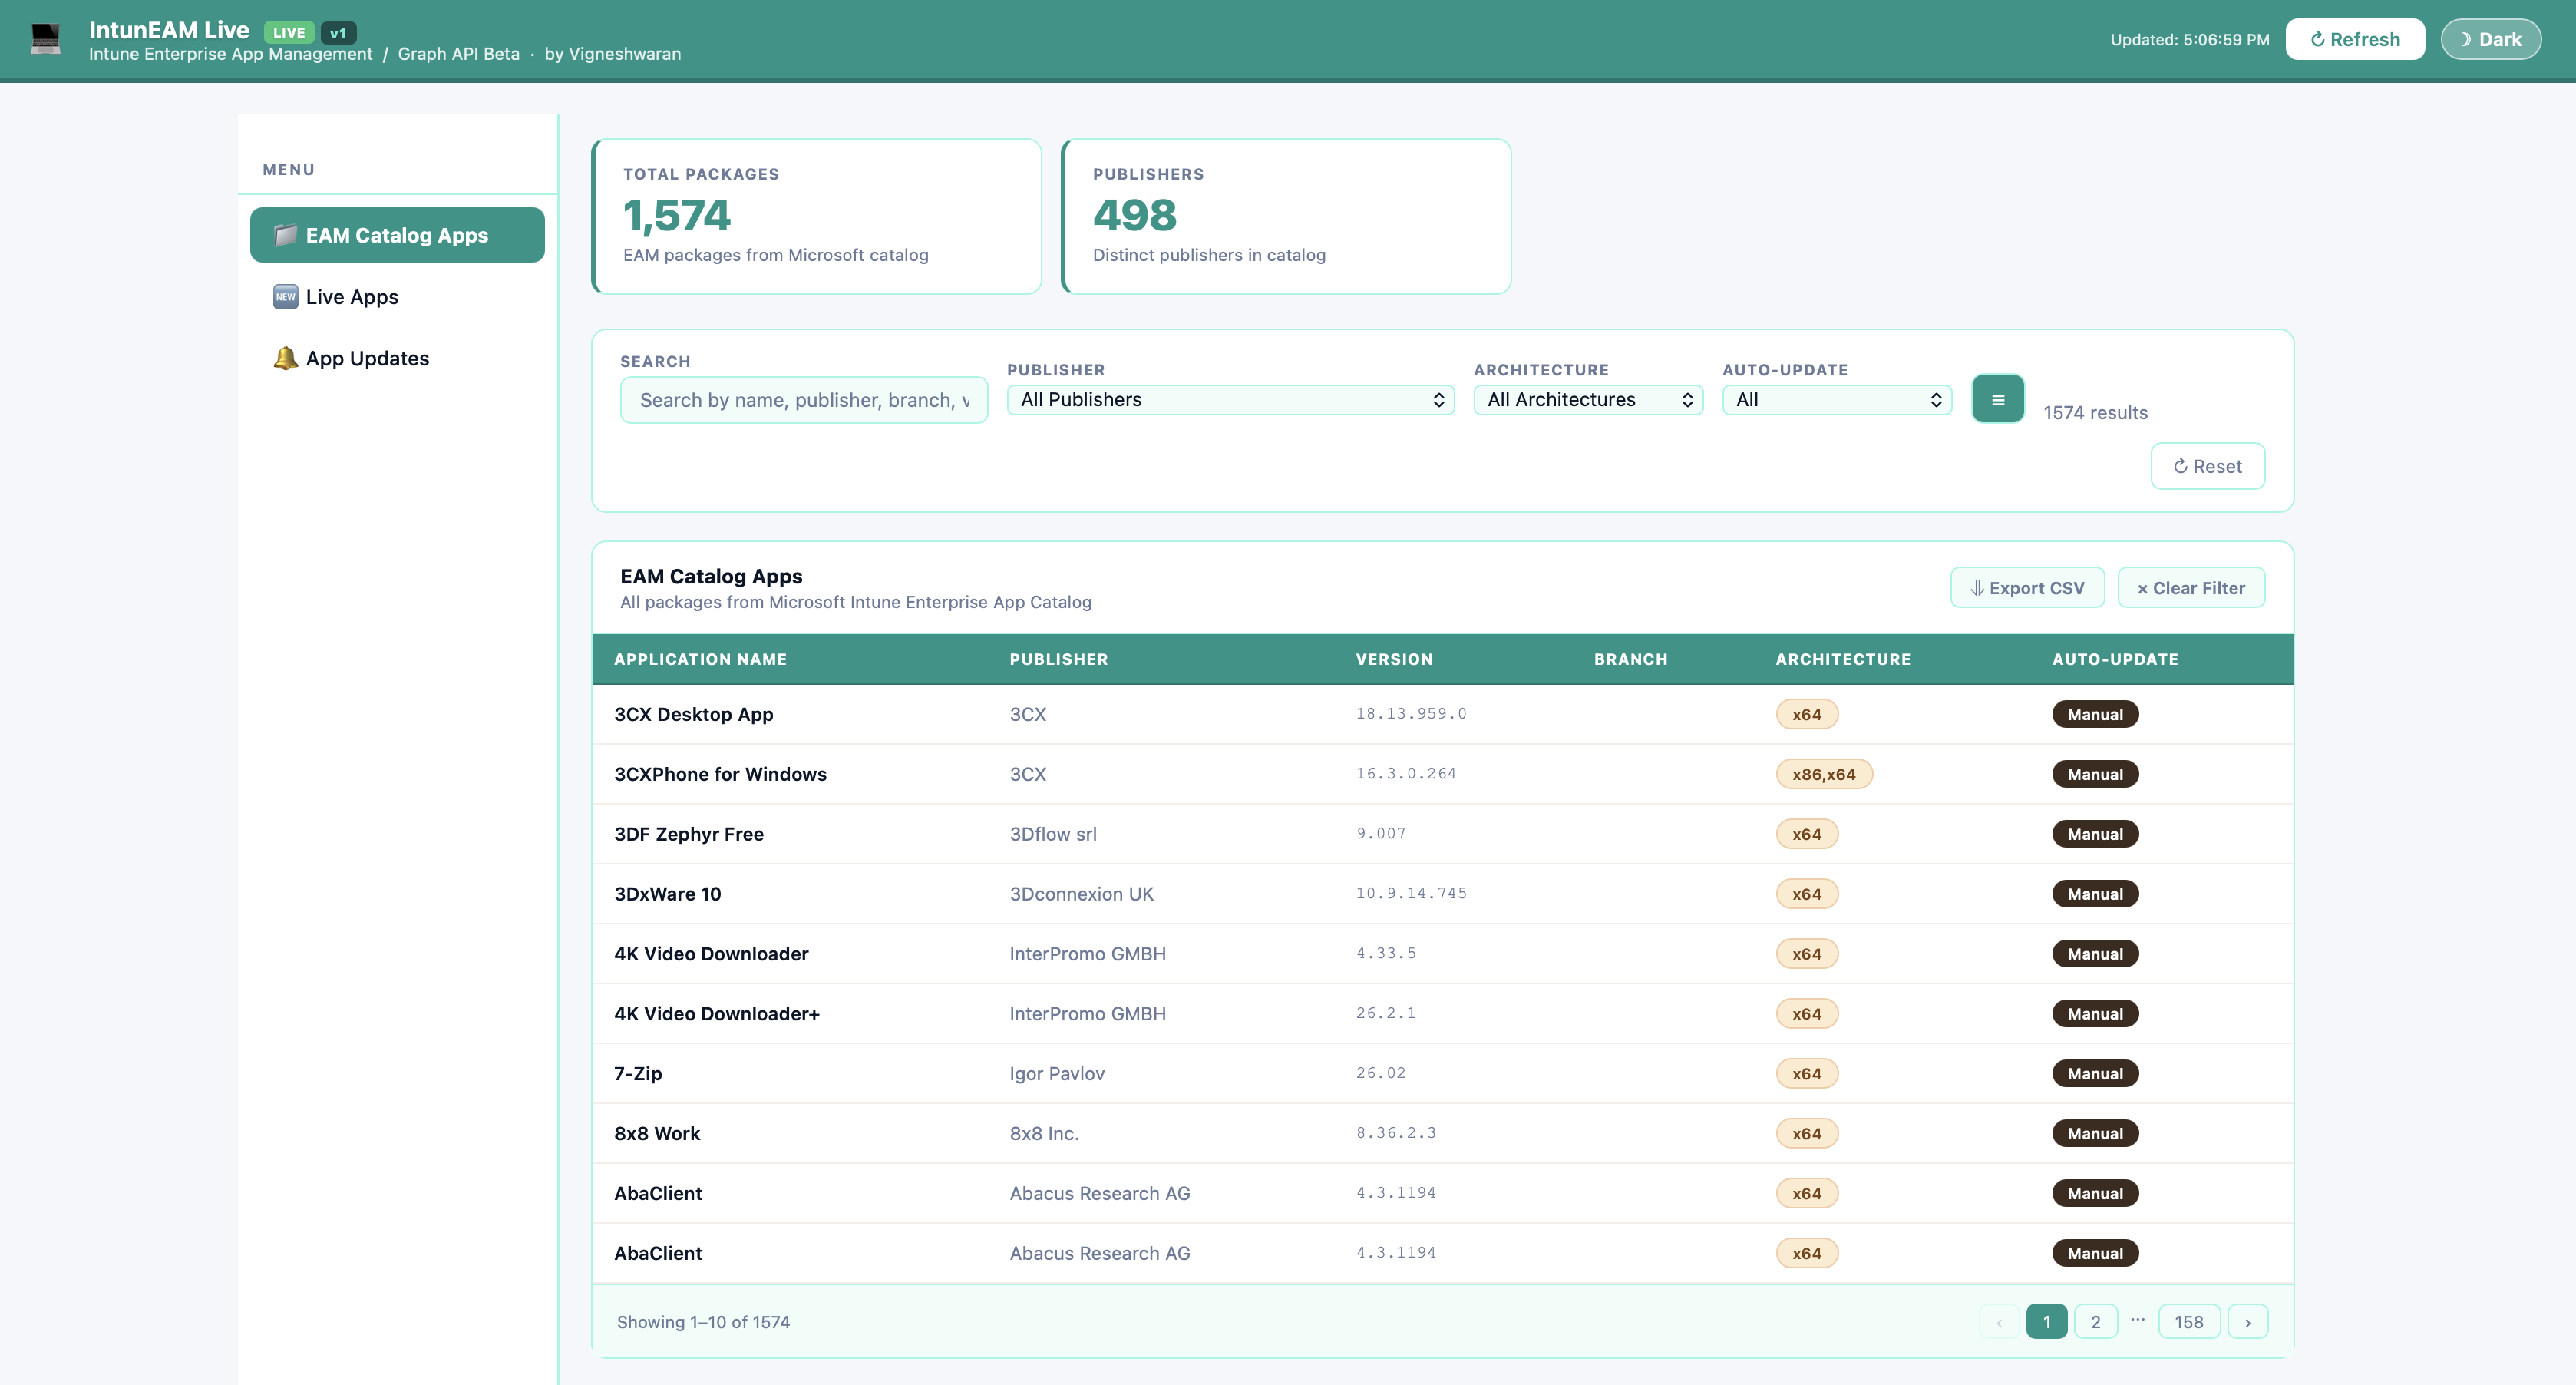
Task: Click version 18.13.959.0 cell
Action: (1410, 714)
